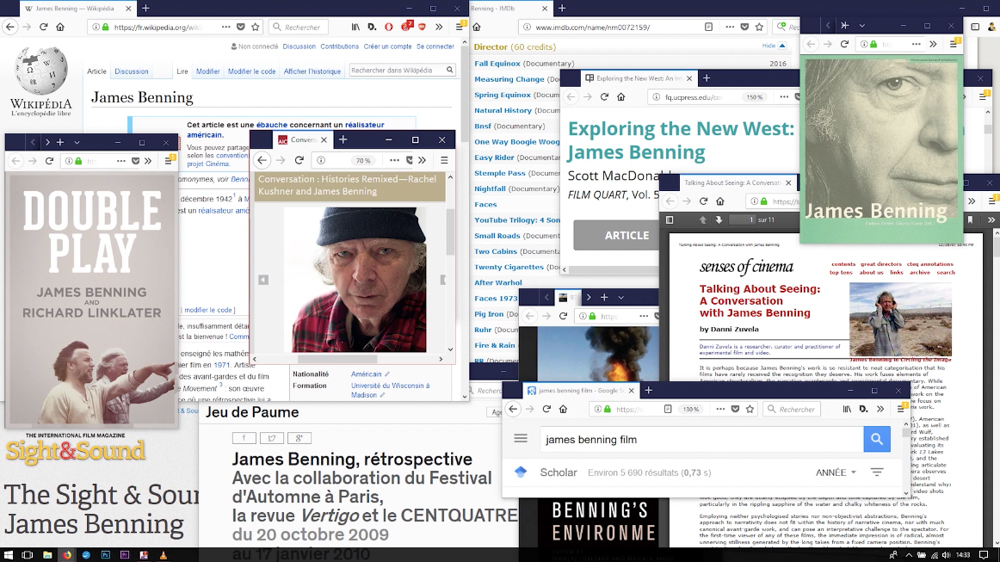Open the Library icon in Wikipedia window toolbar
This screenshot has height=562, width=1000.
click(355, 27)
